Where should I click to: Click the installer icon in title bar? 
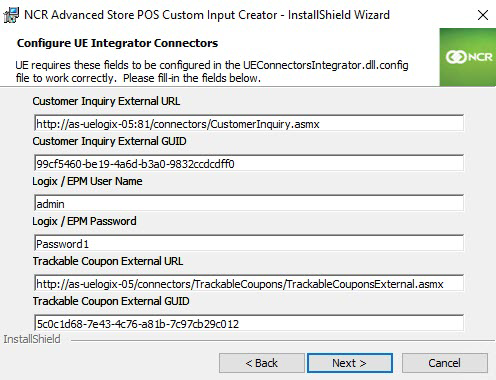click(11, 15)
